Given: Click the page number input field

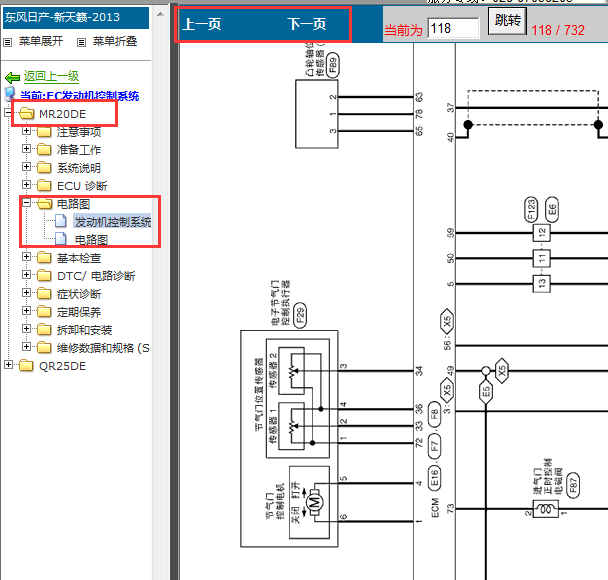Looking at the screenshot, I should click(453, 28).
